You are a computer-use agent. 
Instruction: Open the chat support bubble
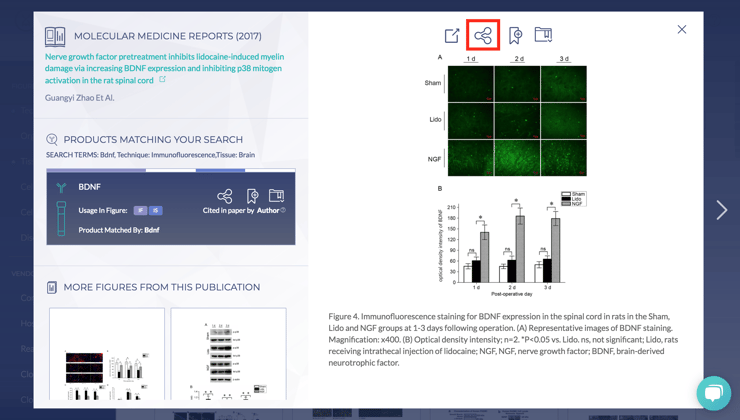714,393
